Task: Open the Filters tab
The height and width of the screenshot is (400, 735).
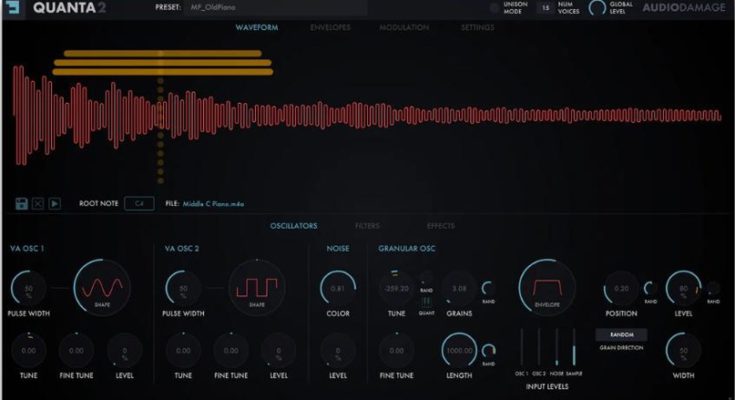Action: 368,226
